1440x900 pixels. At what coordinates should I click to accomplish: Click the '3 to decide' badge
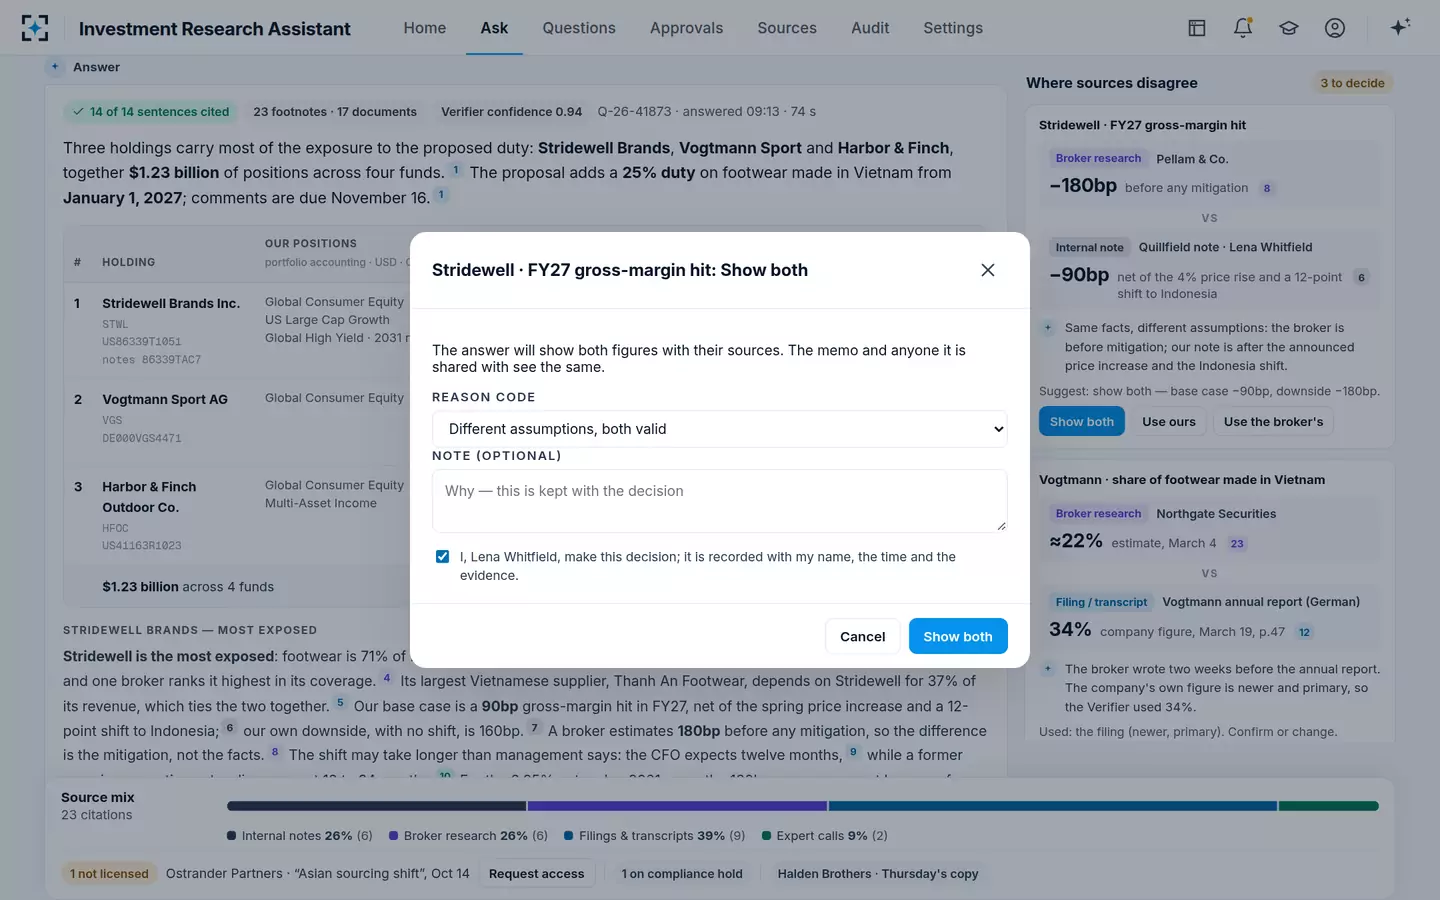(1352, 83)
